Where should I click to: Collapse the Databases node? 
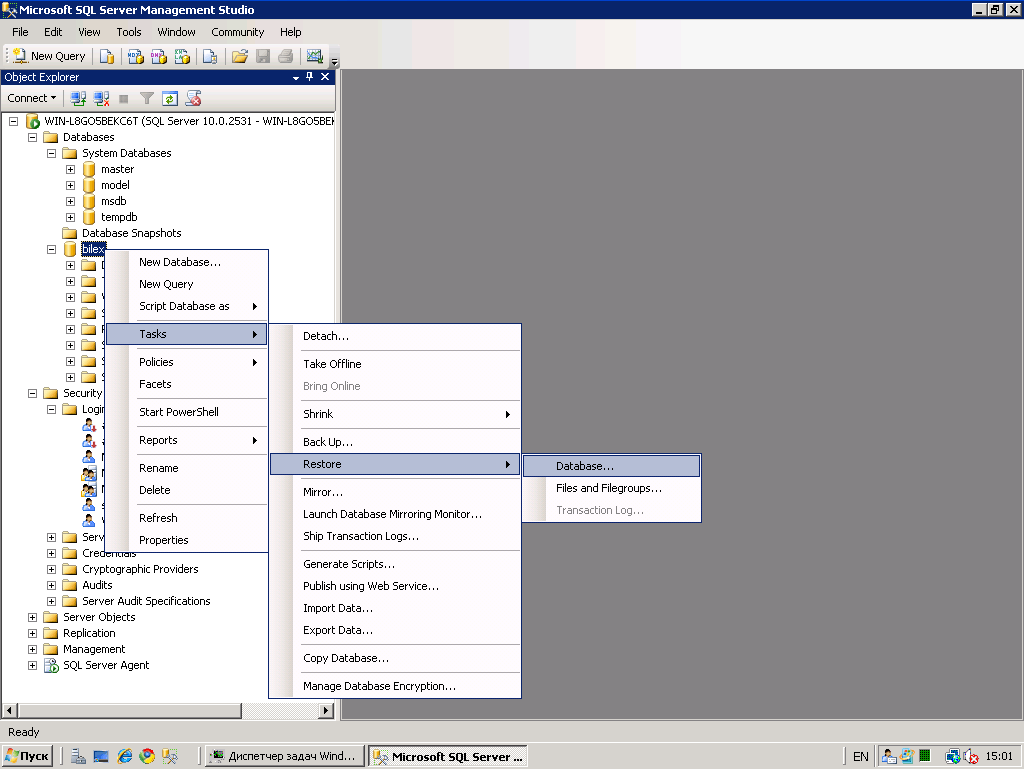coord(33,137)
